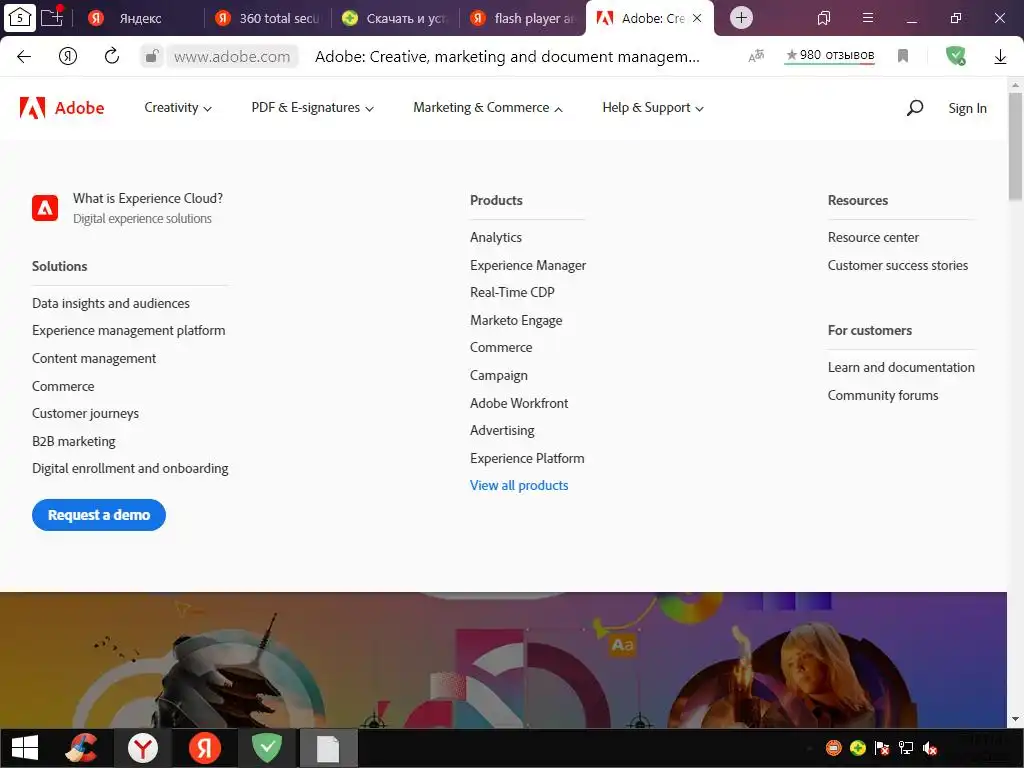Open What is Experience Cloud link
The height and width of the screenshot is (768, 1024).
148,199
